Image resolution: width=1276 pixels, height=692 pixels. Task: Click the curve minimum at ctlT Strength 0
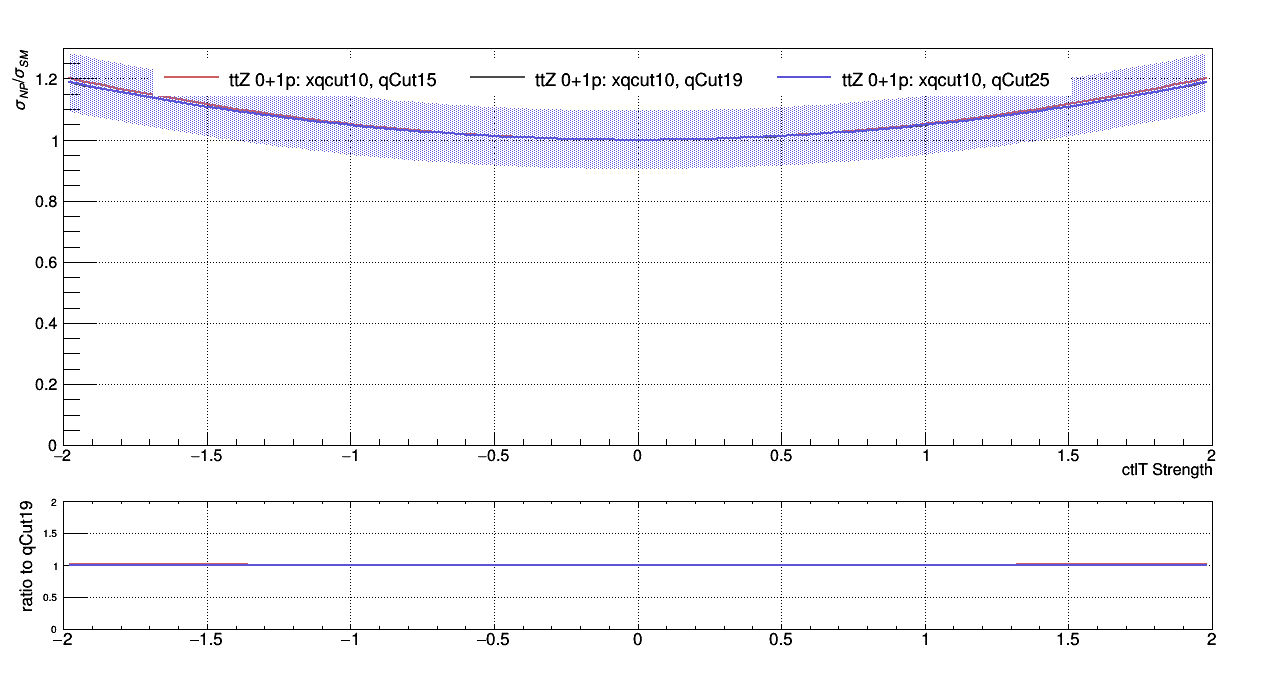pyautogui.click(x=637, y=140)
